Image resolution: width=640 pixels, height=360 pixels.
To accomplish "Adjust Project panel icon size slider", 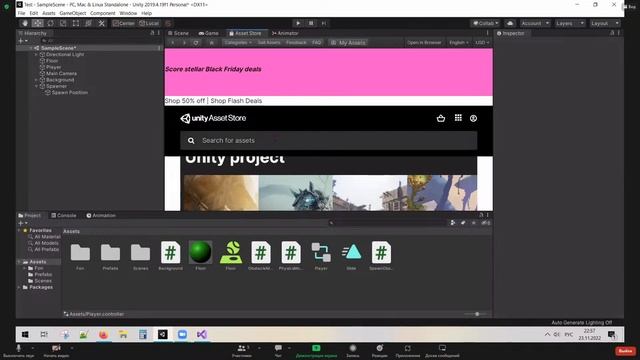I will point(477,314).
